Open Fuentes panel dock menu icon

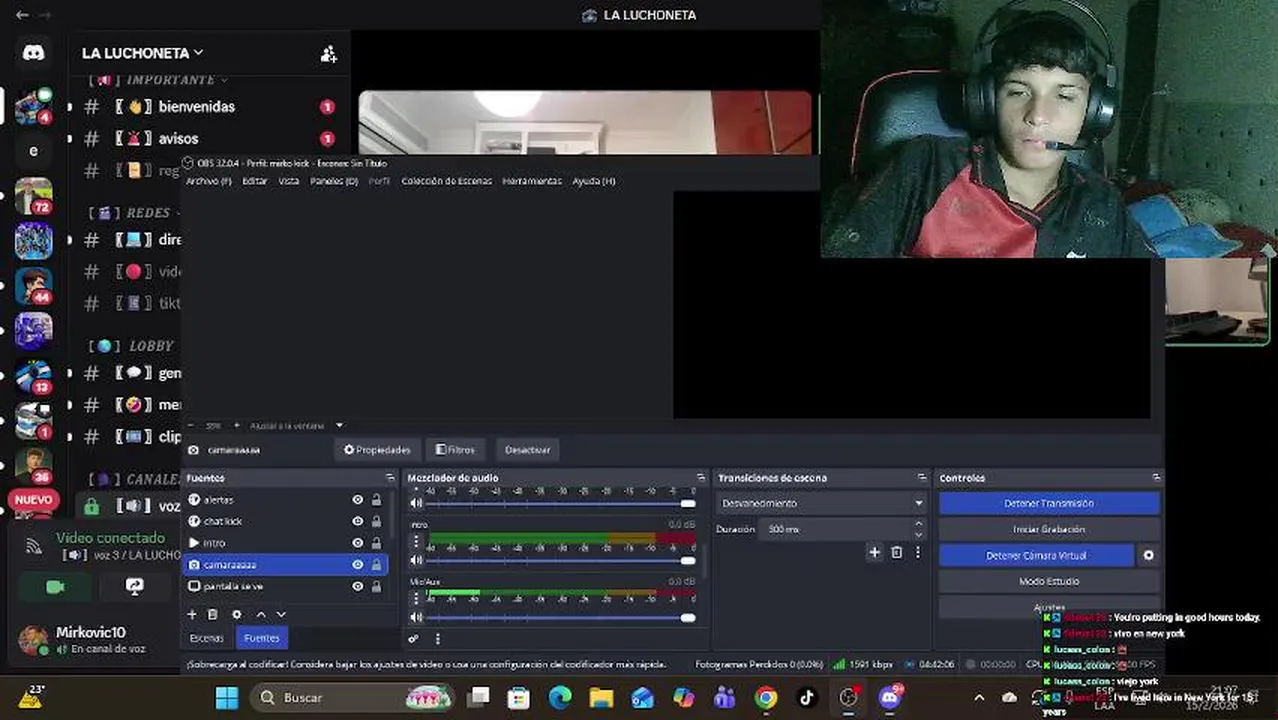click(x=390, y=478)
